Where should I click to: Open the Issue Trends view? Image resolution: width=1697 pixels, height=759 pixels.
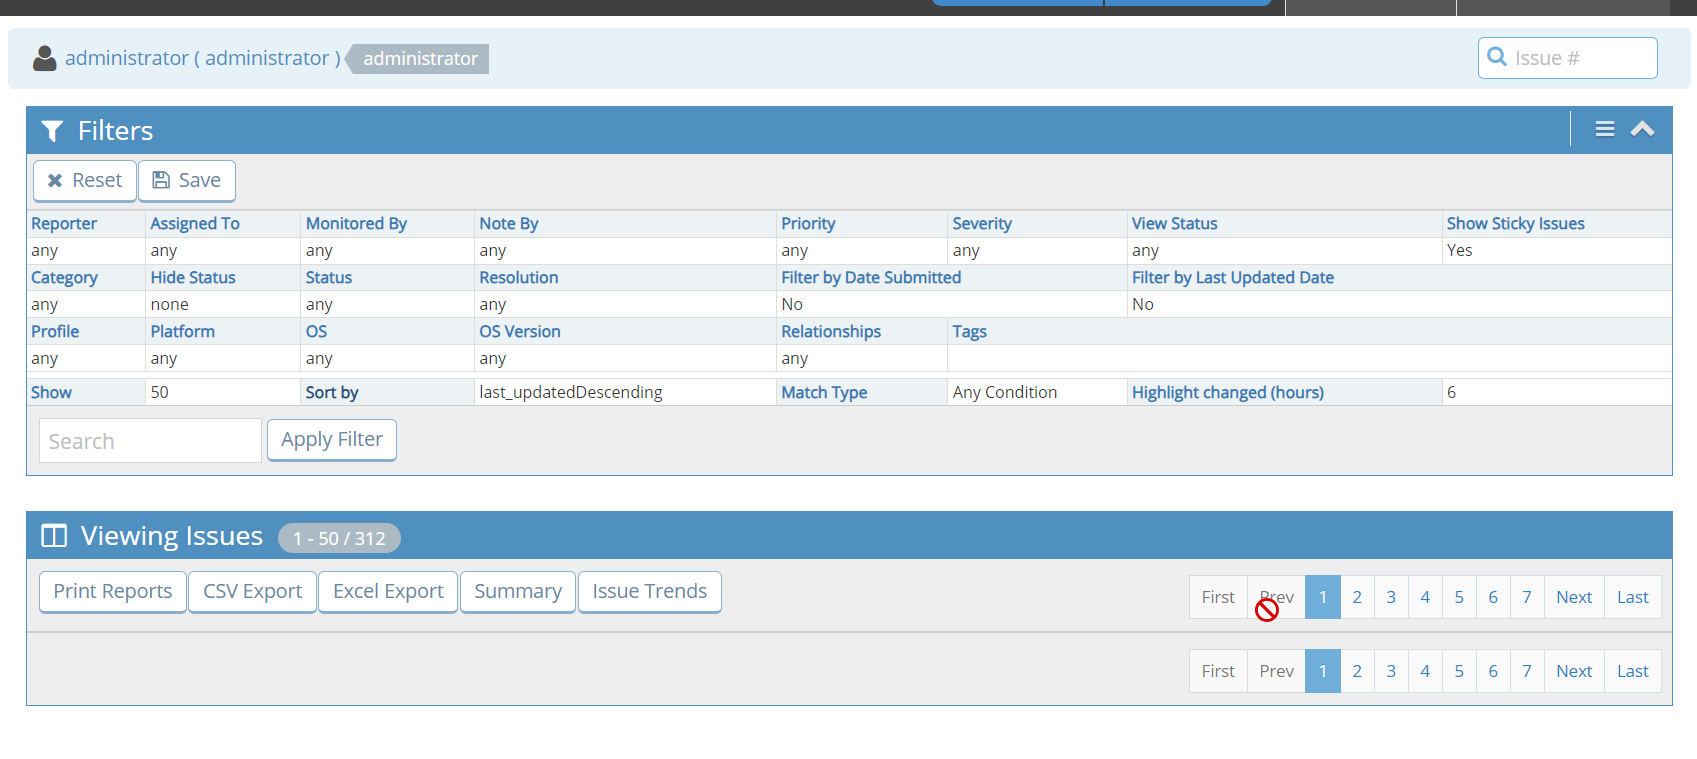coord(649,592)
